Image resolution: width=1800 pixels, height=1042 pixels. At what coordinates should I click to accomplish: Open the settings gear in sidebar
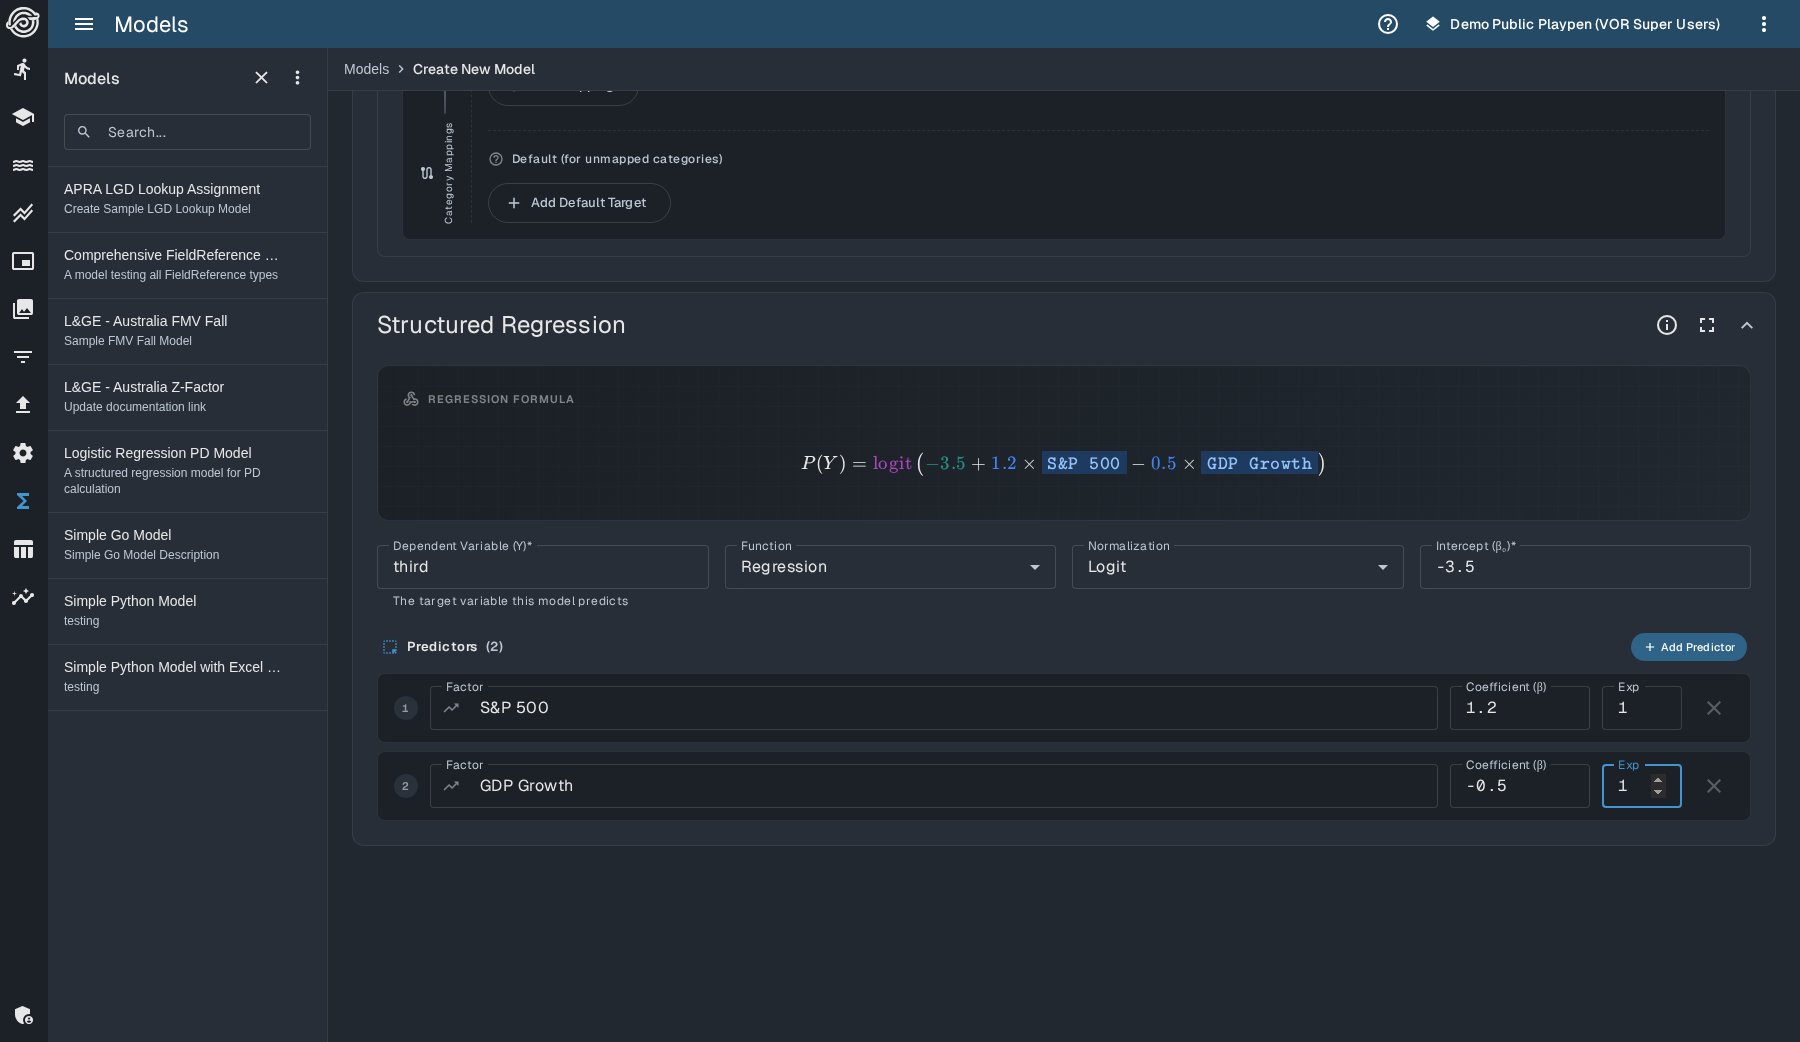tap(23, 453)
